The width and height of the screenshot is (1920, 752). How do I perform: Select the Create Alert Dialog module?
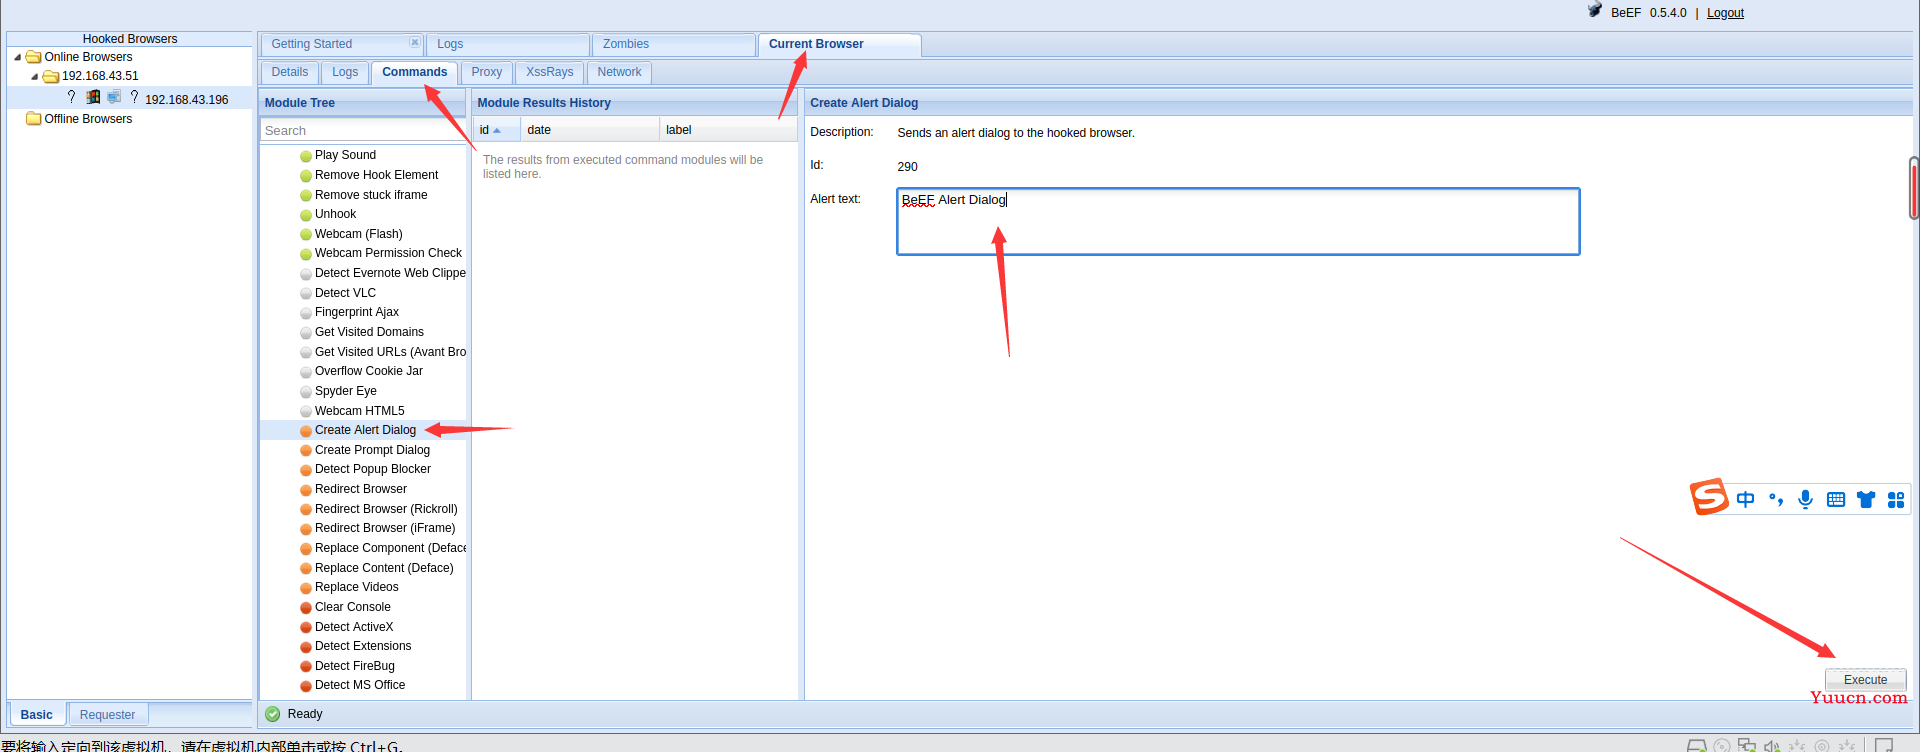(365, 430)
